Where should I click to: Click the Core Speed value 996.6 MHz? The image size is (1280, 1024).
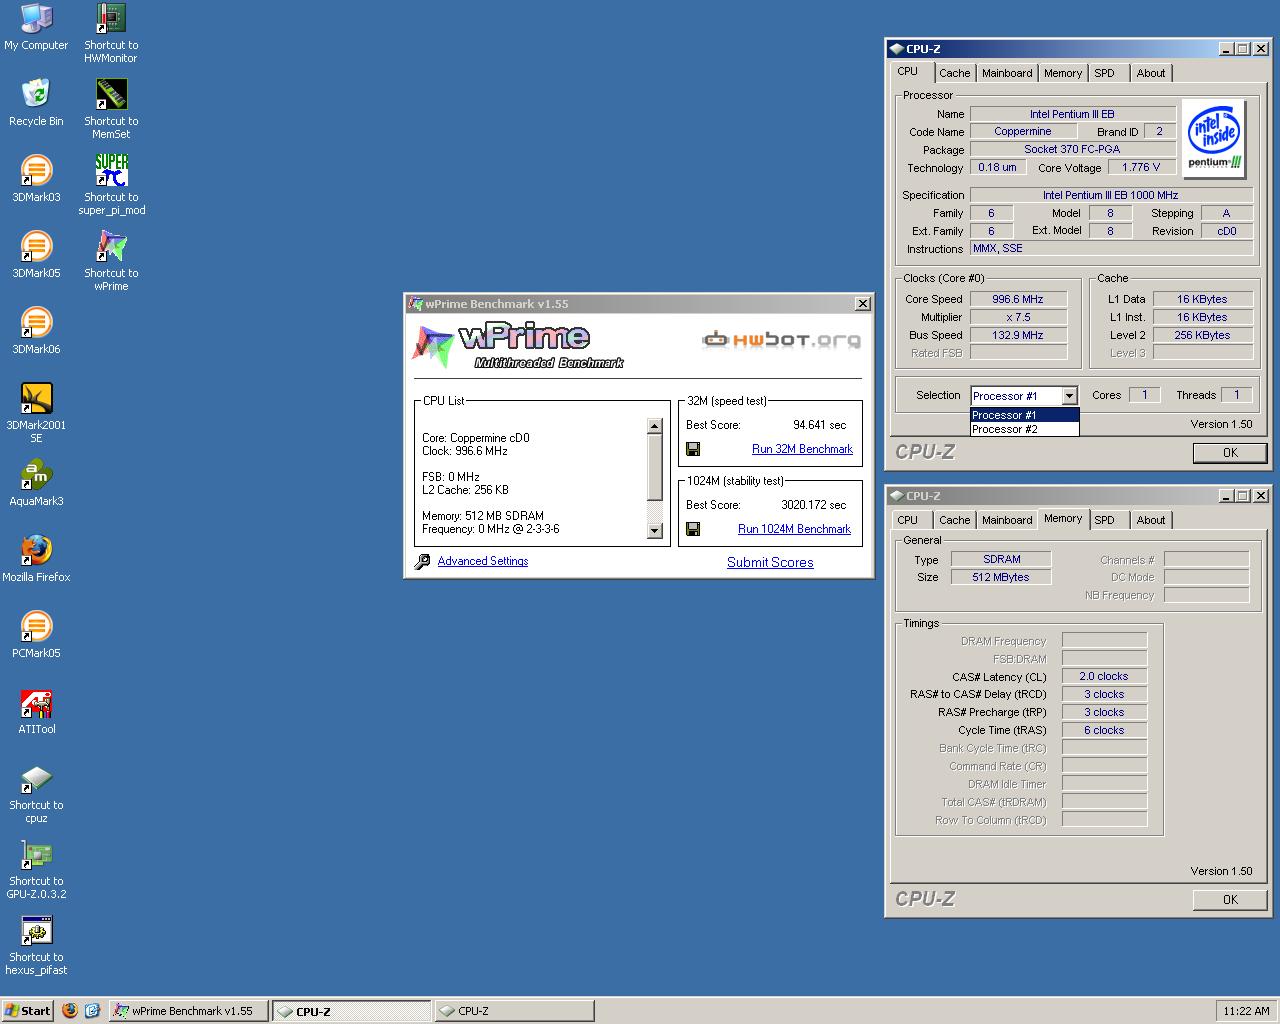(1018, 299)
